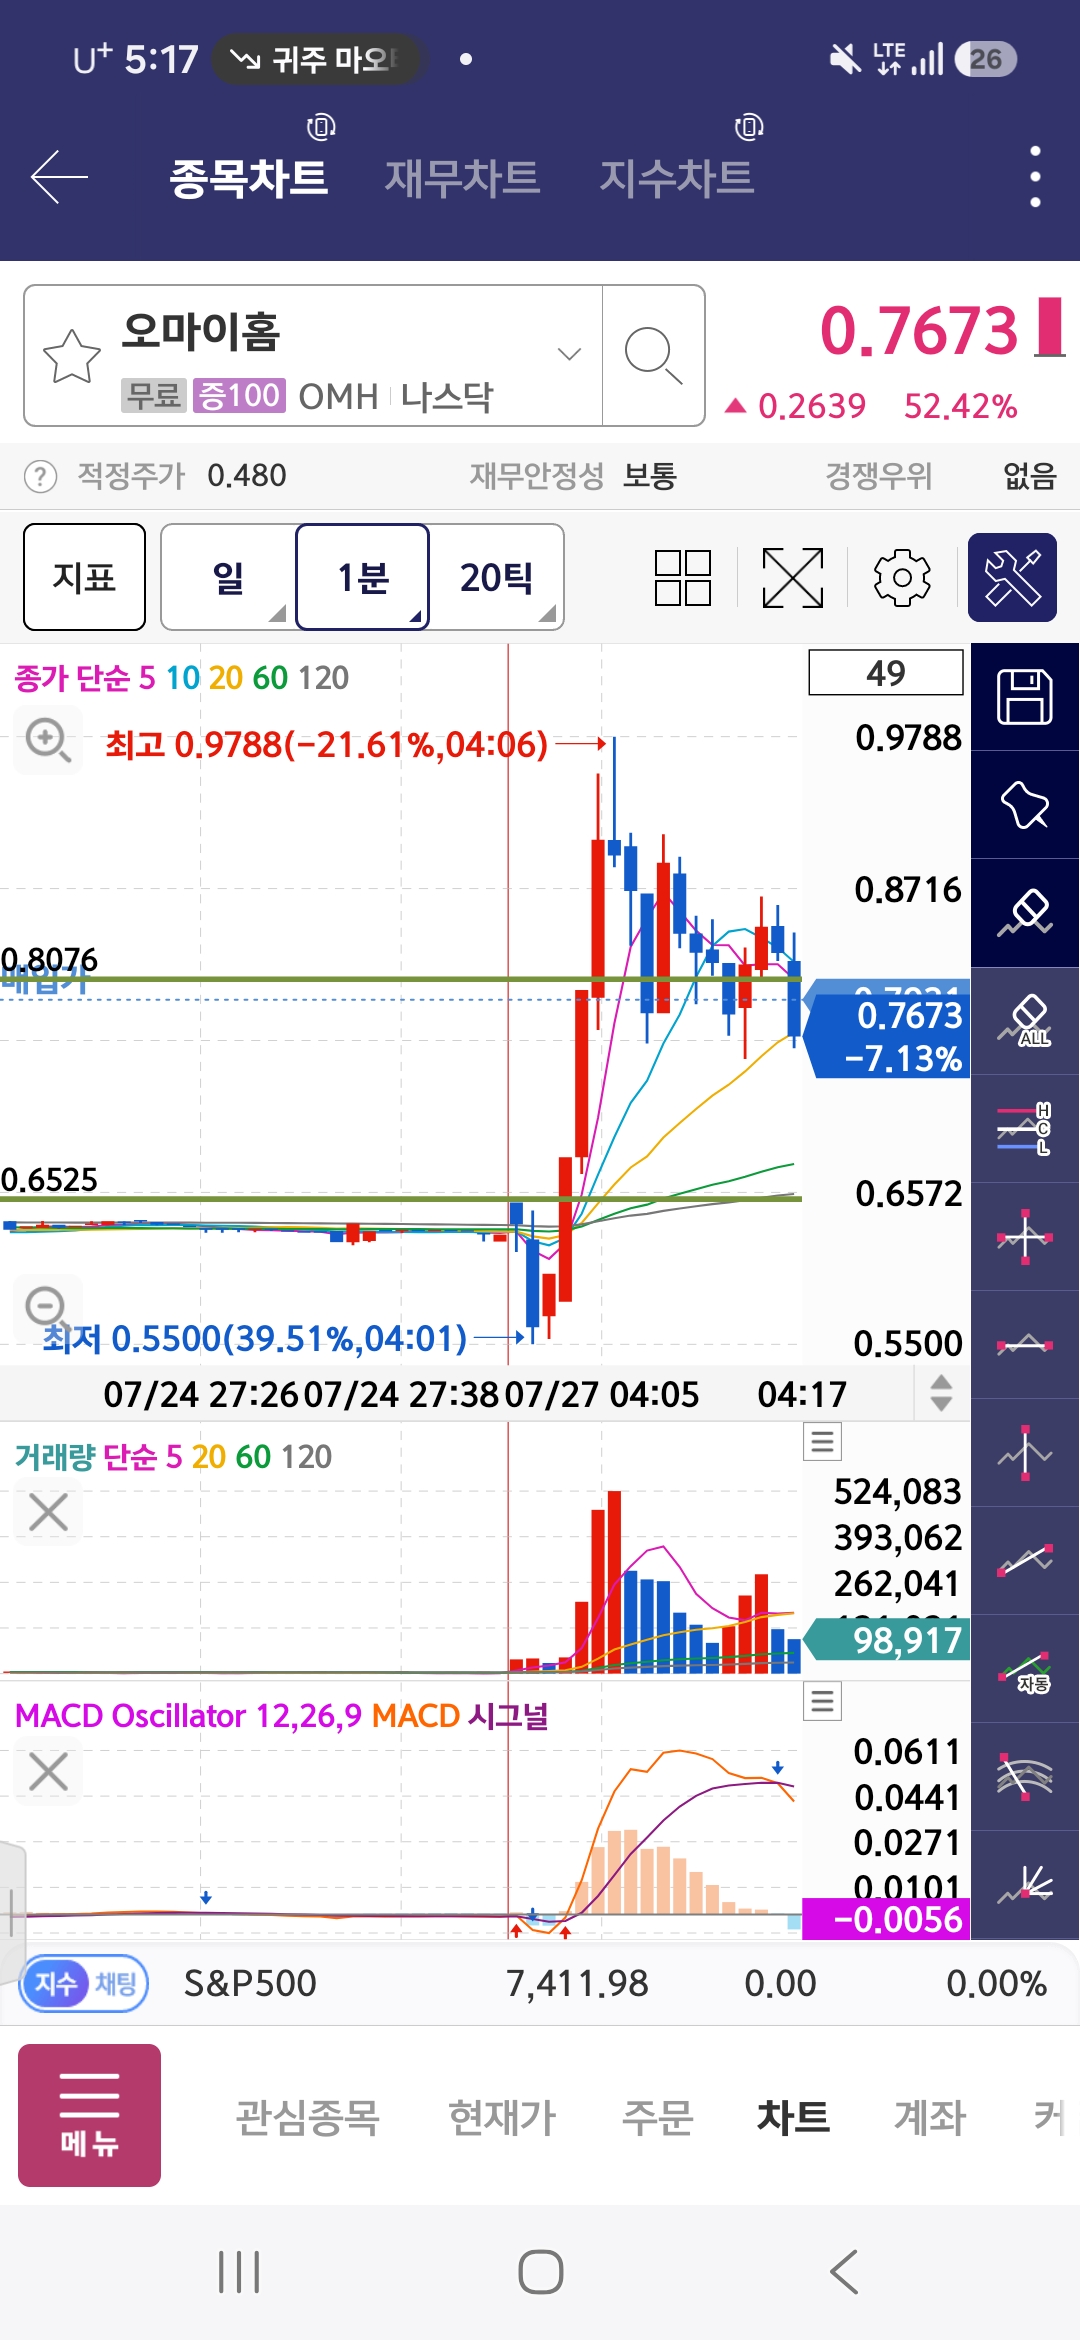The image size is (1080, 2340).
Task: Open the 지표 indicator settings button
Action: (84, 577)
